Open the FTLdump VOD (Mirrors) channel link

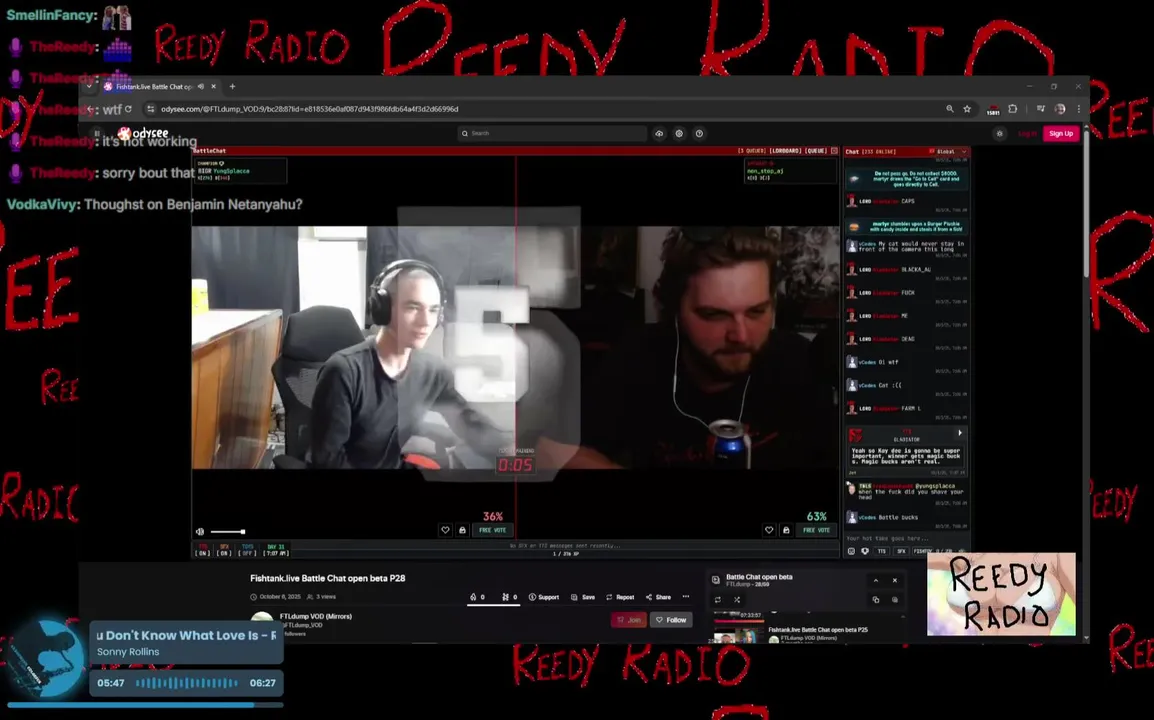point(316,616)
